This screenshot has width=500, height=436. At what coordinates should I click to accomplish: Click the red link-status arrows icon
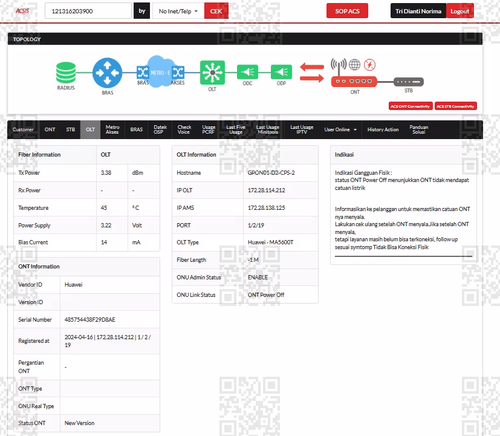pos(312,73)
